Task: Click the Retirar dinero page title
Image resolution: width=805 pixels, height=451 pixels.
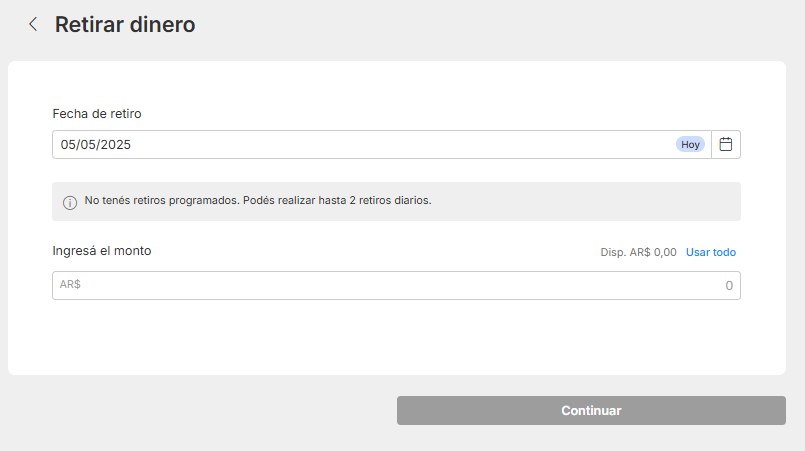Action: pyautogui.click(x=125, y=25)
